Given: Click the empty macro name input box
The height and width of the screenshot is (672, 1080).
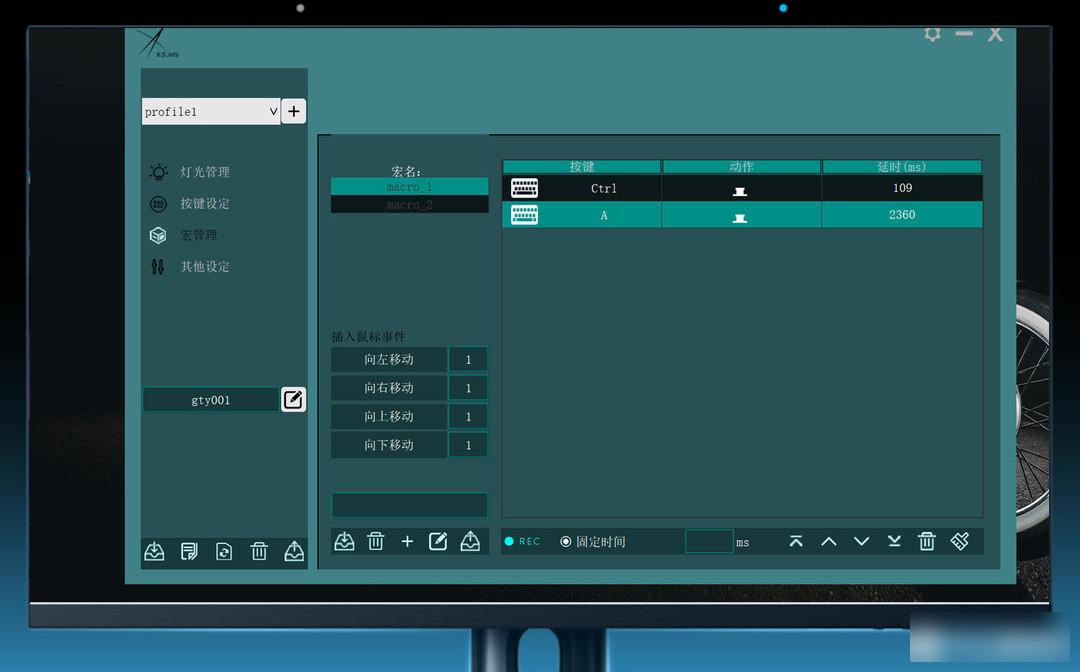Looking at the screenshot, I should [410, 505].
